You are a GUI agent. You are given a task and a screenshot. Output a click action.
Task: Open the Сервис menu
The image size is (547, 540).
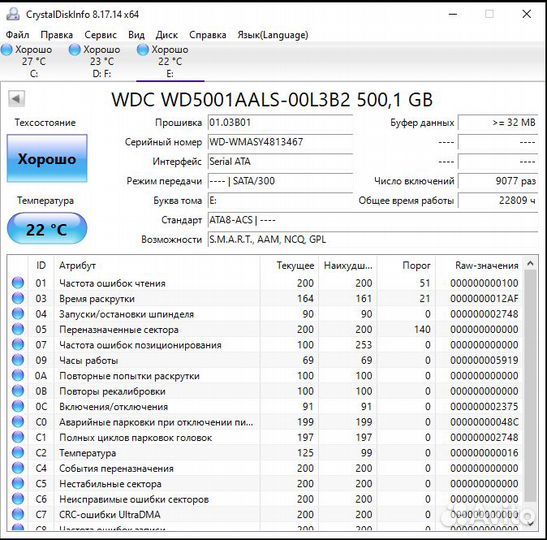tap(100, 35)
